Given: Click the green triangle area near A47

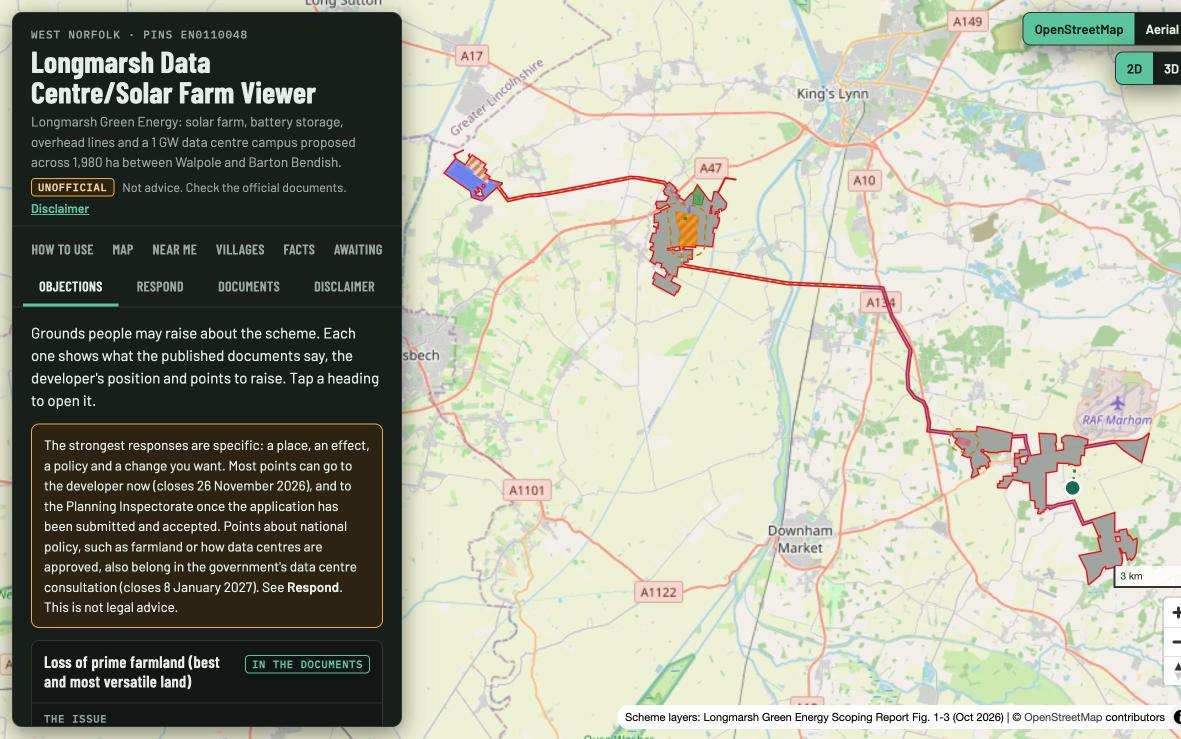Looking at the screenshot, I should click(x=698, y=196).
